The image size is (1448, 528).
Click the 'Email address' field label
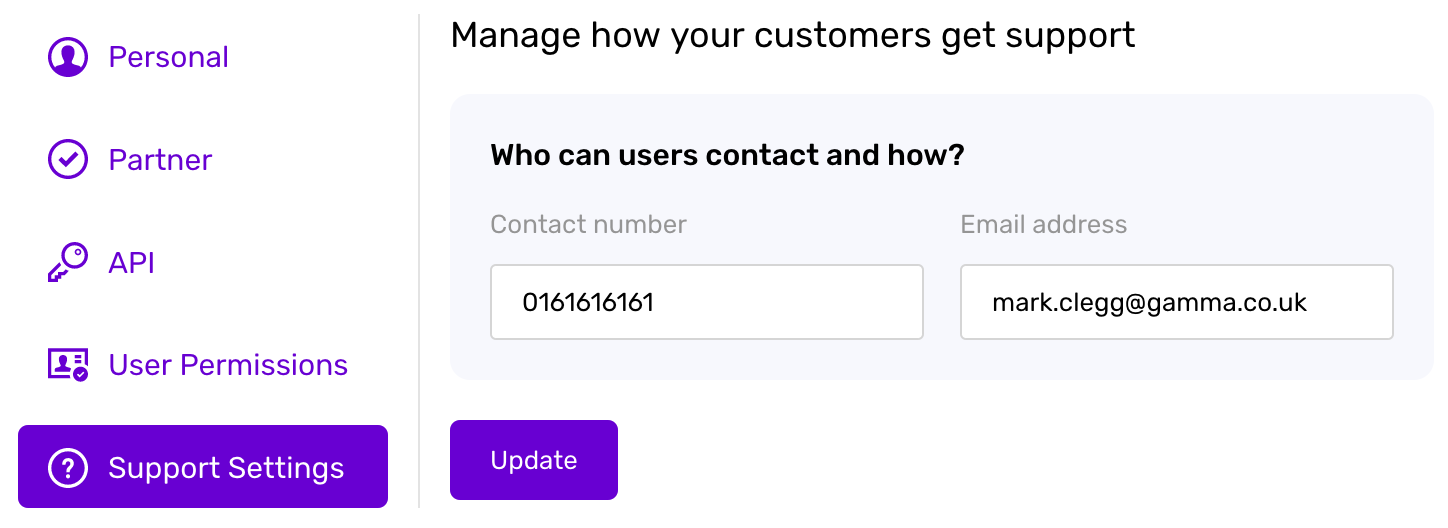point(1043,224)
